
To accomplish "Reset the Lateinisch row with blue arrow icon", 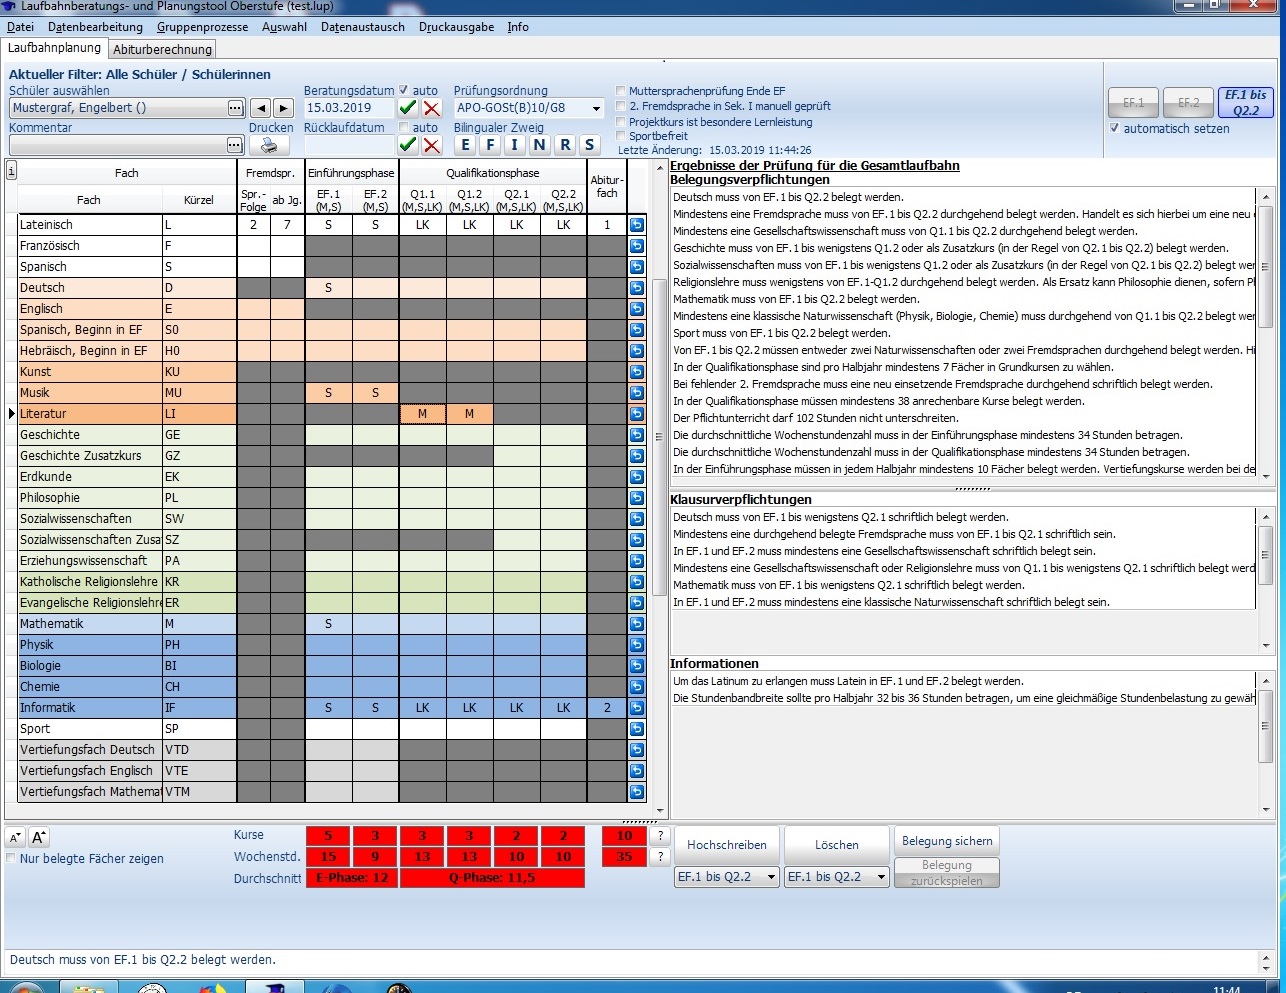I will click(637, 225).
